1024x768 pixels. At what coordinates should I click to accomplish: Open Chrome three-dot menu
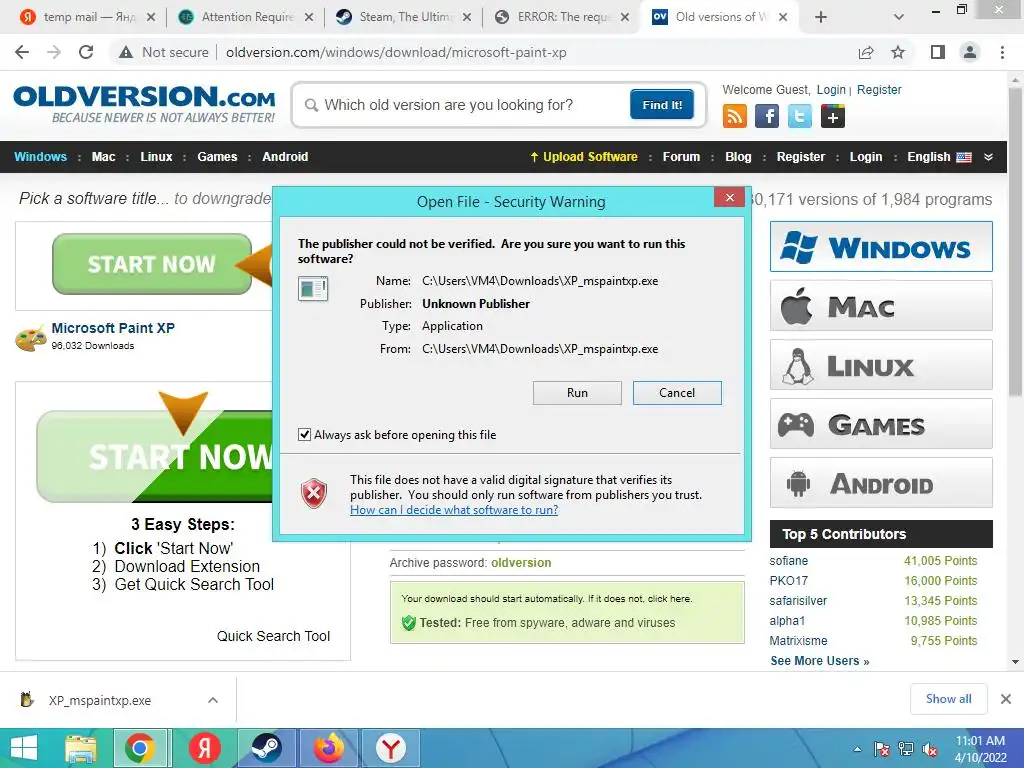1002,52
